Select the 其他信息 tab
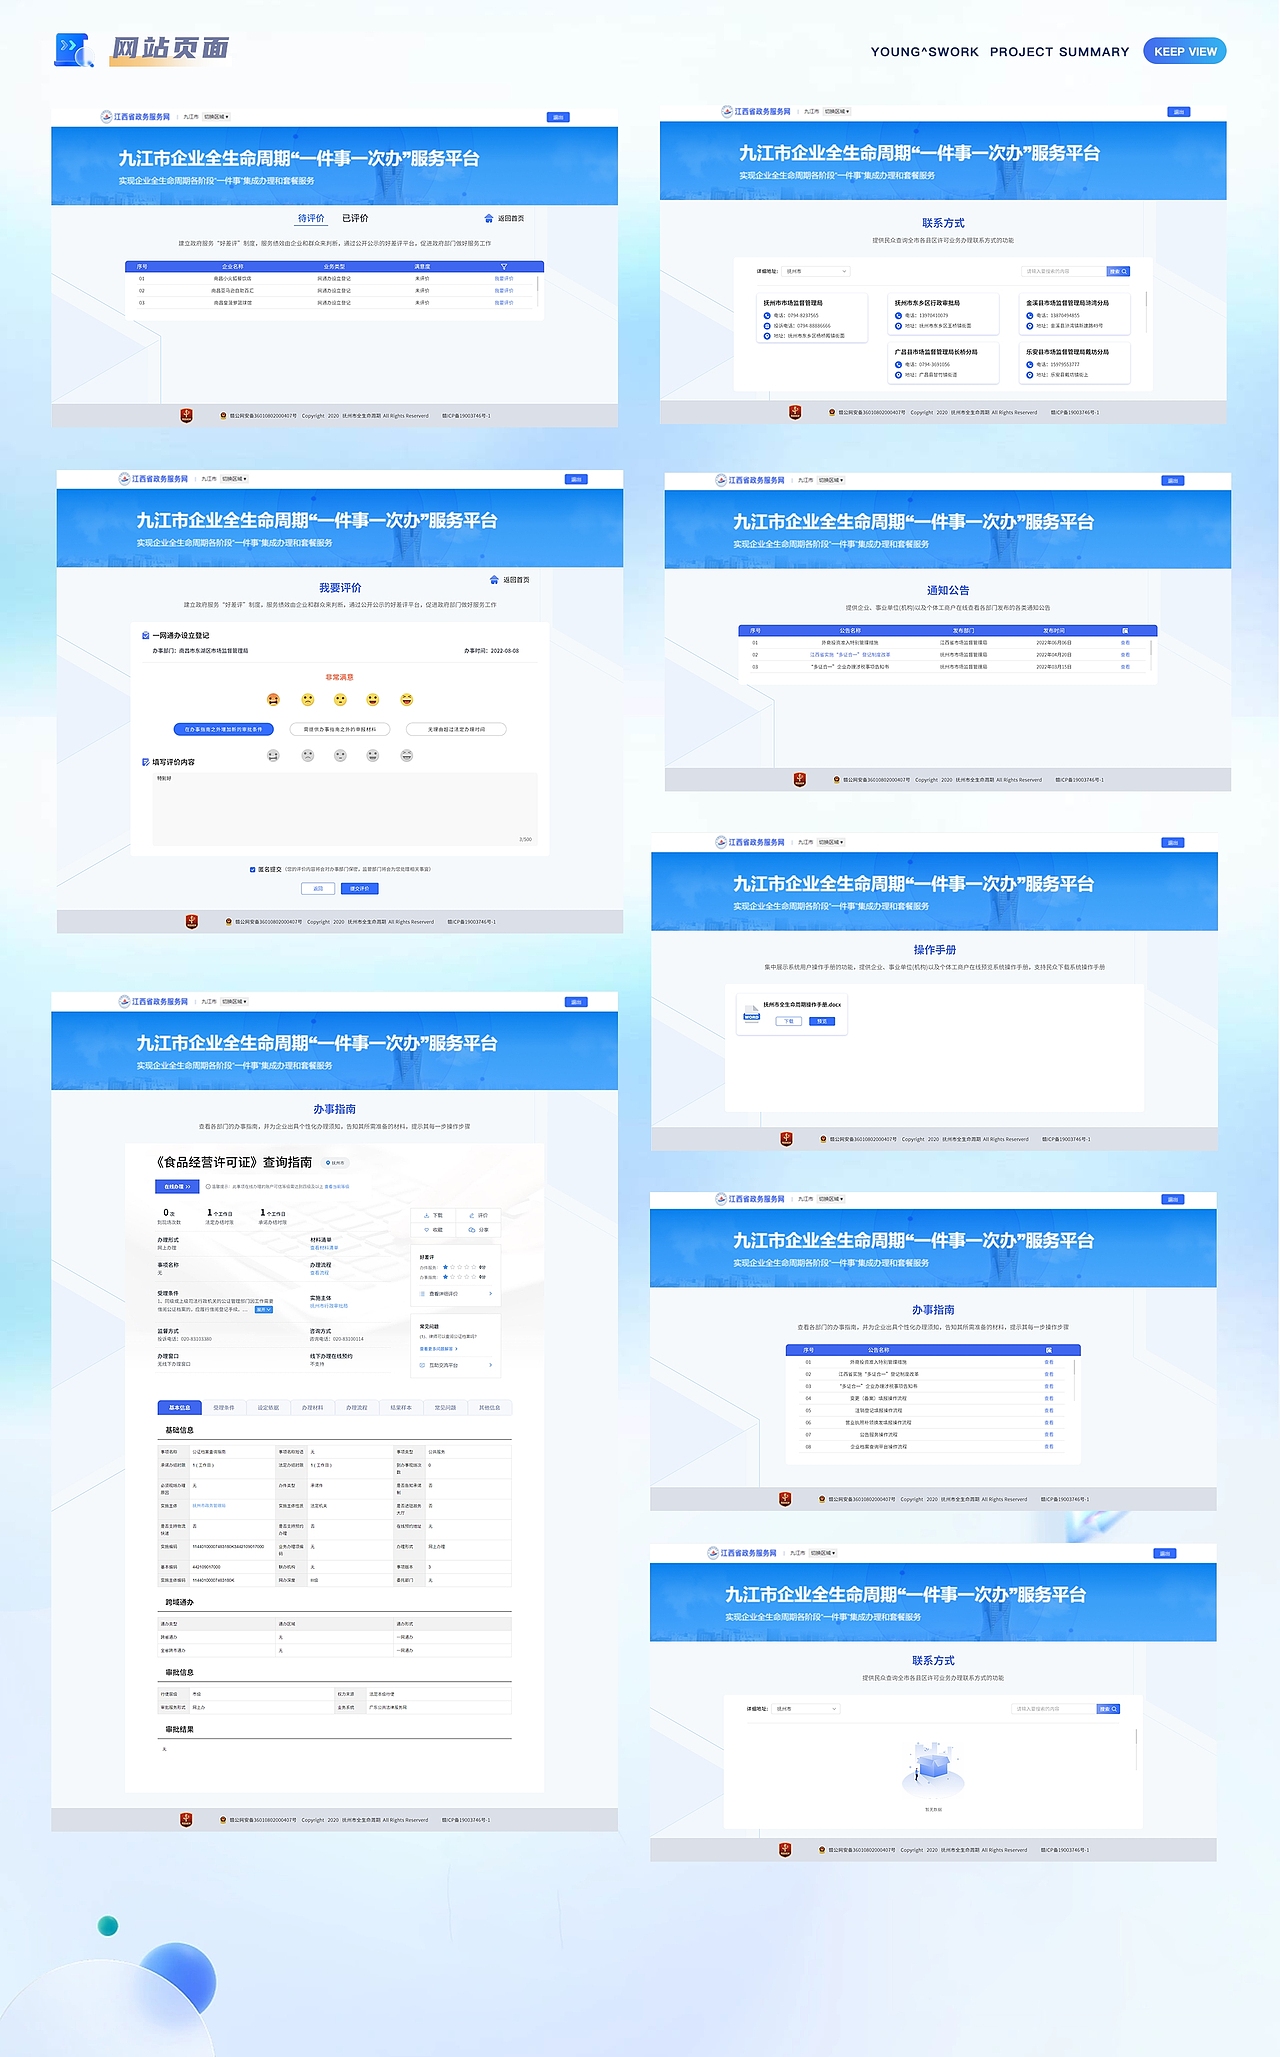This screenshot has width=1280, height=2057. (490, 1407)
